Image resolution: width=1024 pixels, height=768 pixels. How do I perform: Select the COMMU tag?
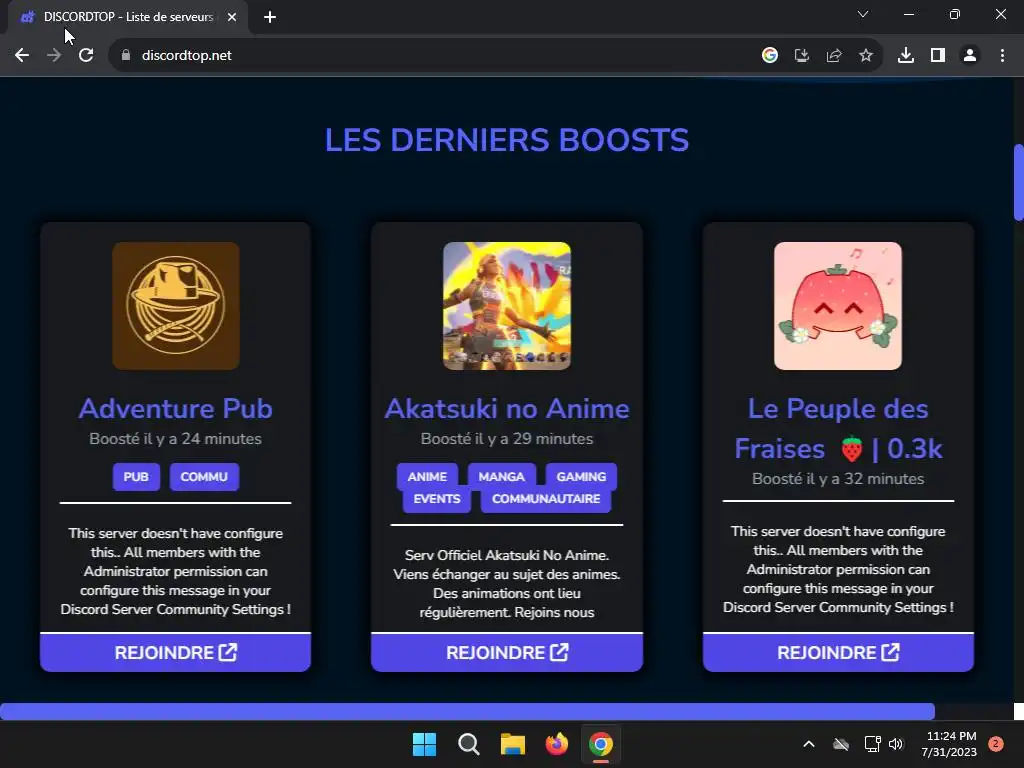pos(204,477)
